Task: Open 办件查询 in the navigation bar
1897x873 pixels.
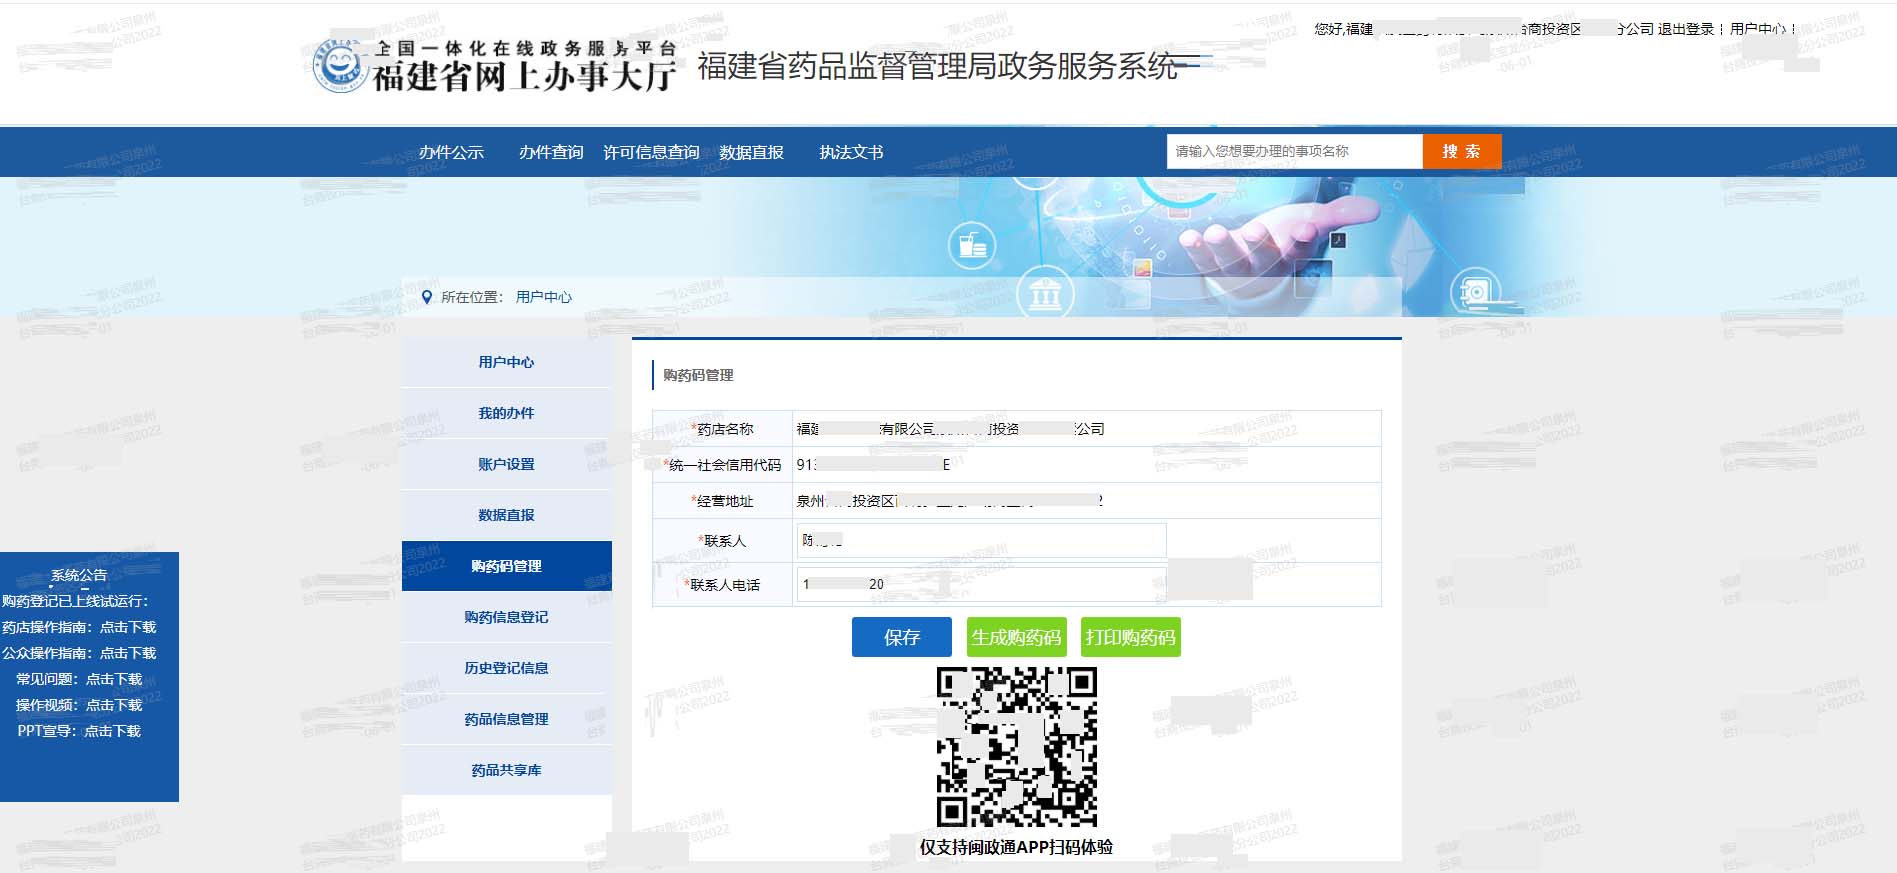Action: (x=551, y=152)
